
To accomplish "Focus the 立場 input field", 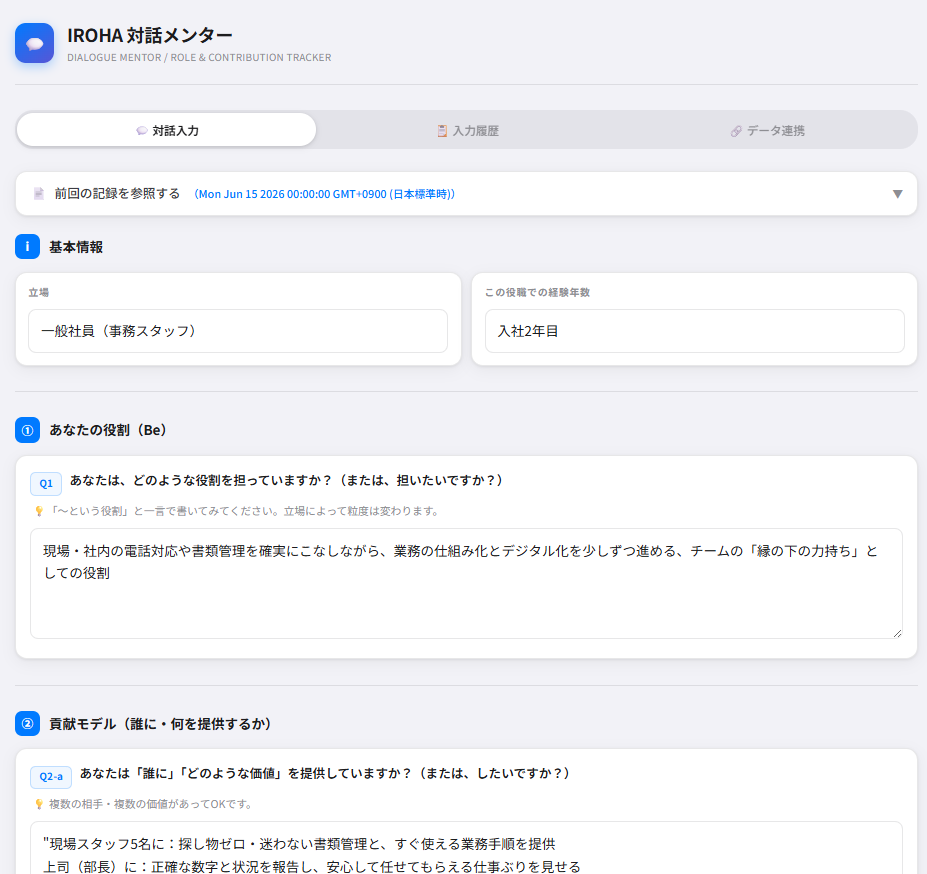I will pos(238,331).
